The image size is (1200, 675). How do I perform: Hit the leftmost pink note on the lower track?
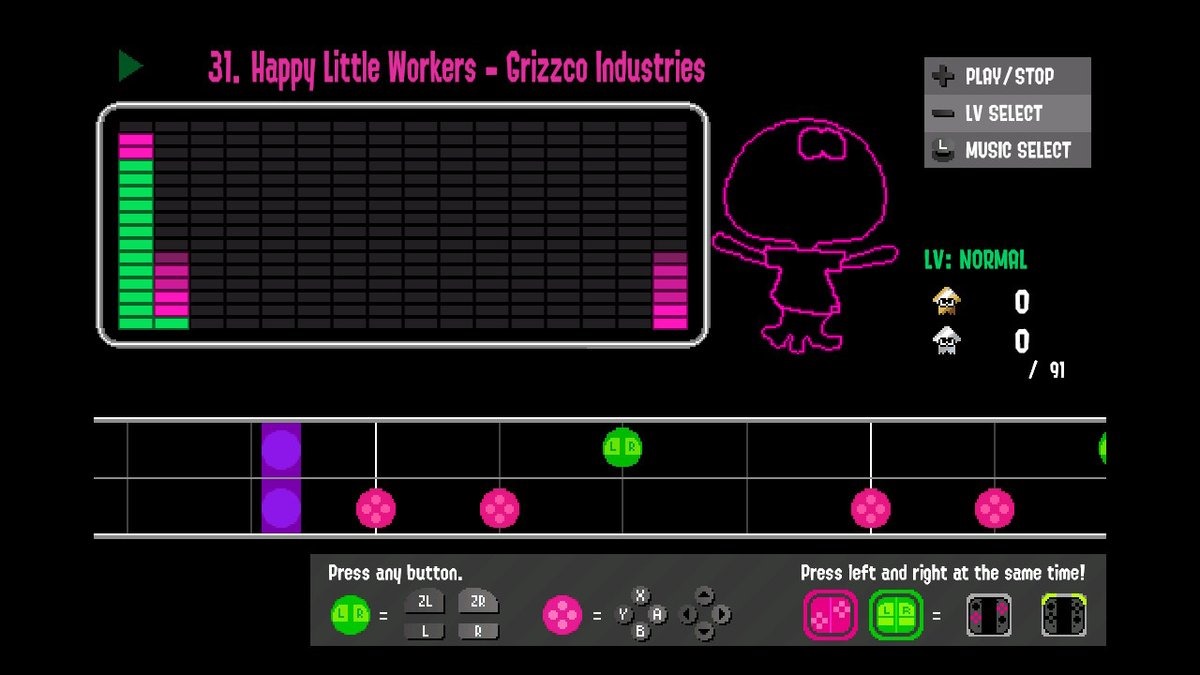[x=376, y=508]
